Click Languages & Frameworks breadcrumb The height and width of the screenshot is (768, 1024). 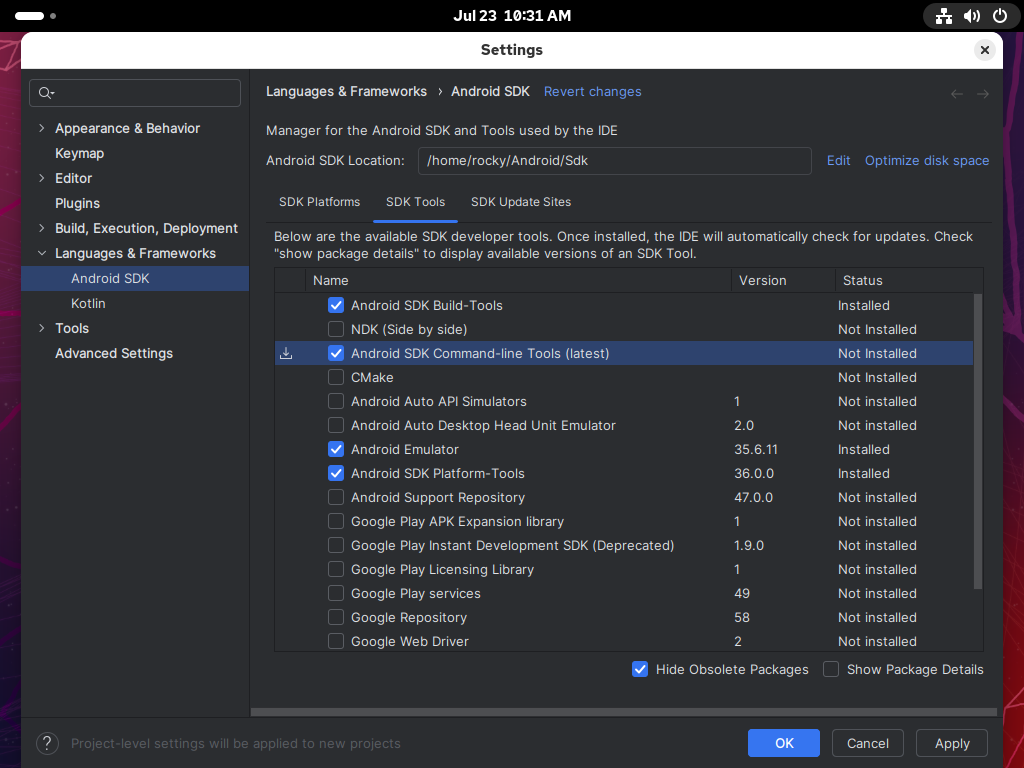[346, 91]
